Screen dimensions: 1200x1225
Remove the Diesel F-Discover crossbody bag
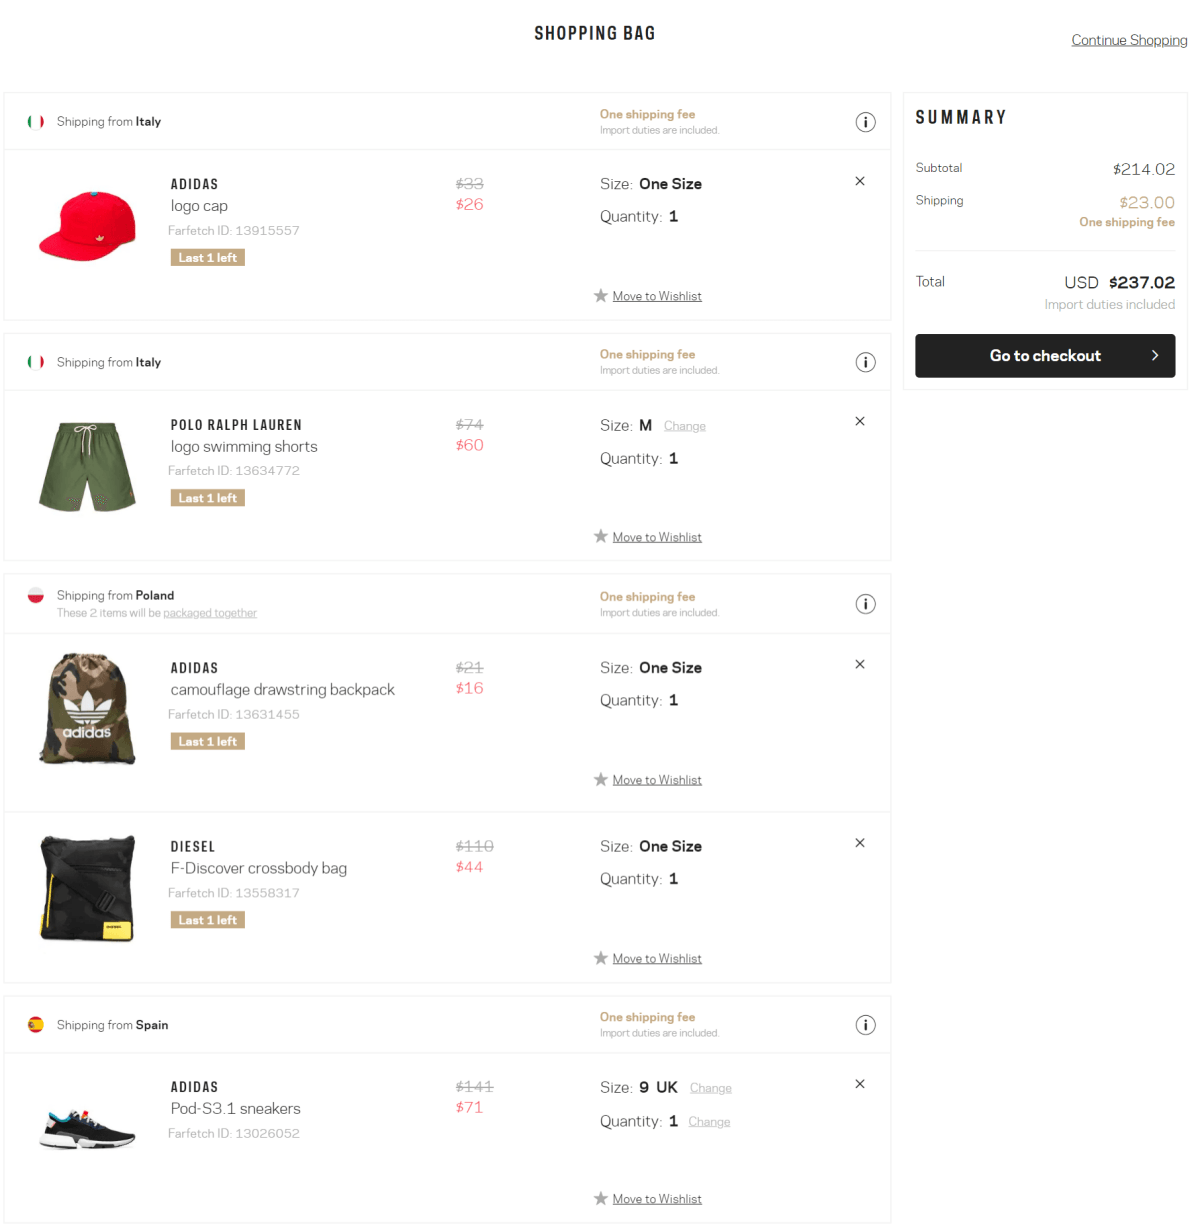pyautogui.click(x=860, y=843)
